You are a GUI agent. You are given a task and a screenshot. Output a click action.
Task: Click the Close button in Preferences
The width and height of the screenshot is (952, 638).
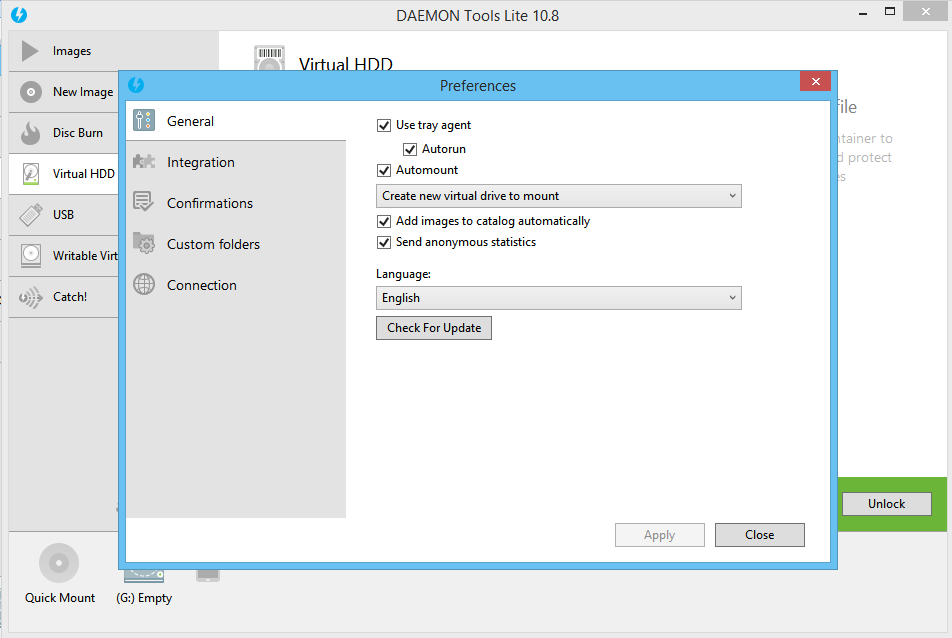759,535
